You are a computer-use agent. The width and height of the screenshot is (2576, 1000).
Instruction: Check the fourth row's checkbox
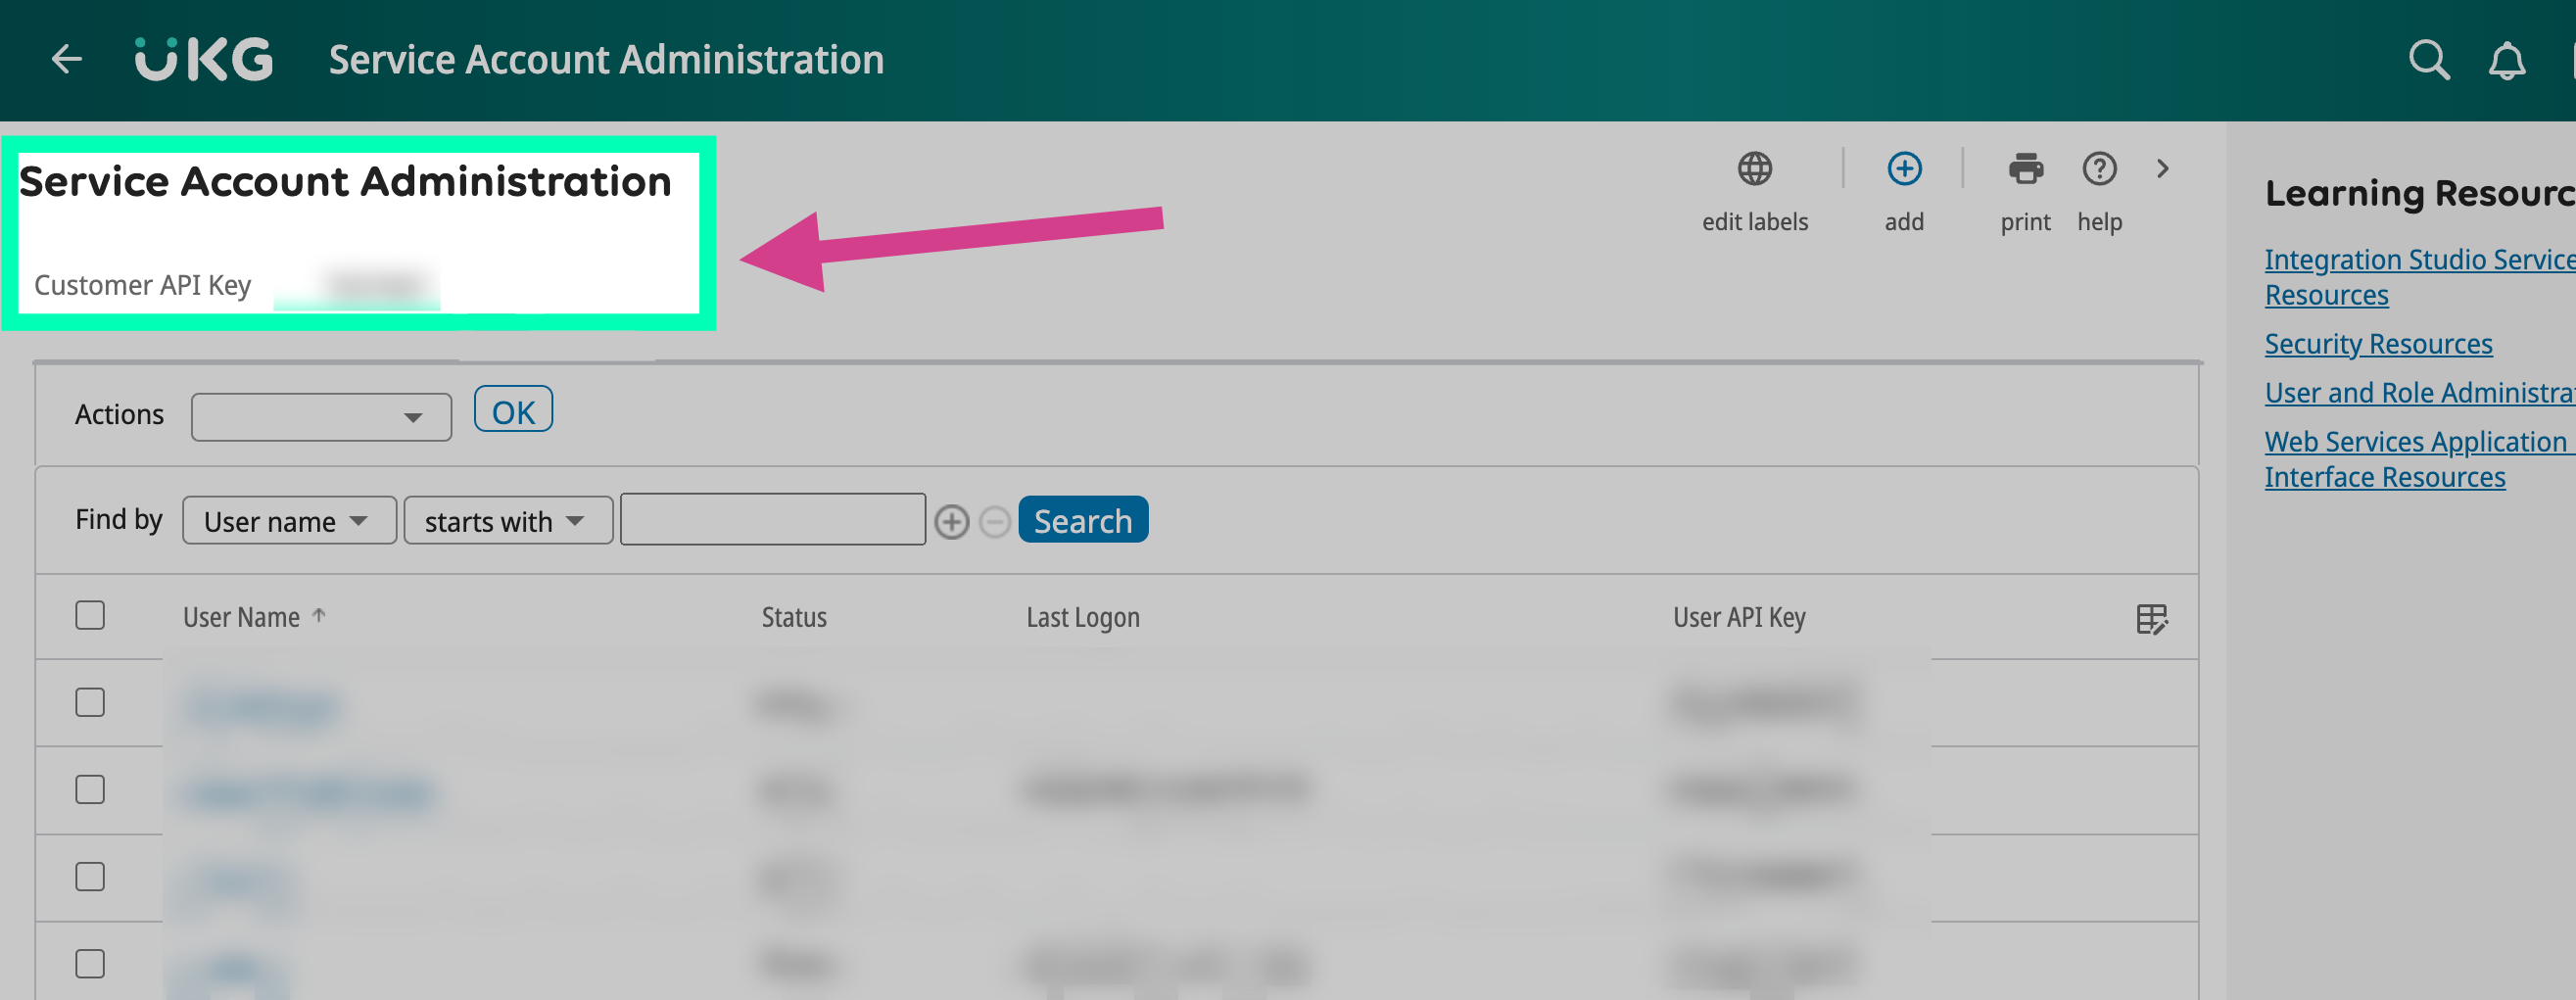[90, 963]
